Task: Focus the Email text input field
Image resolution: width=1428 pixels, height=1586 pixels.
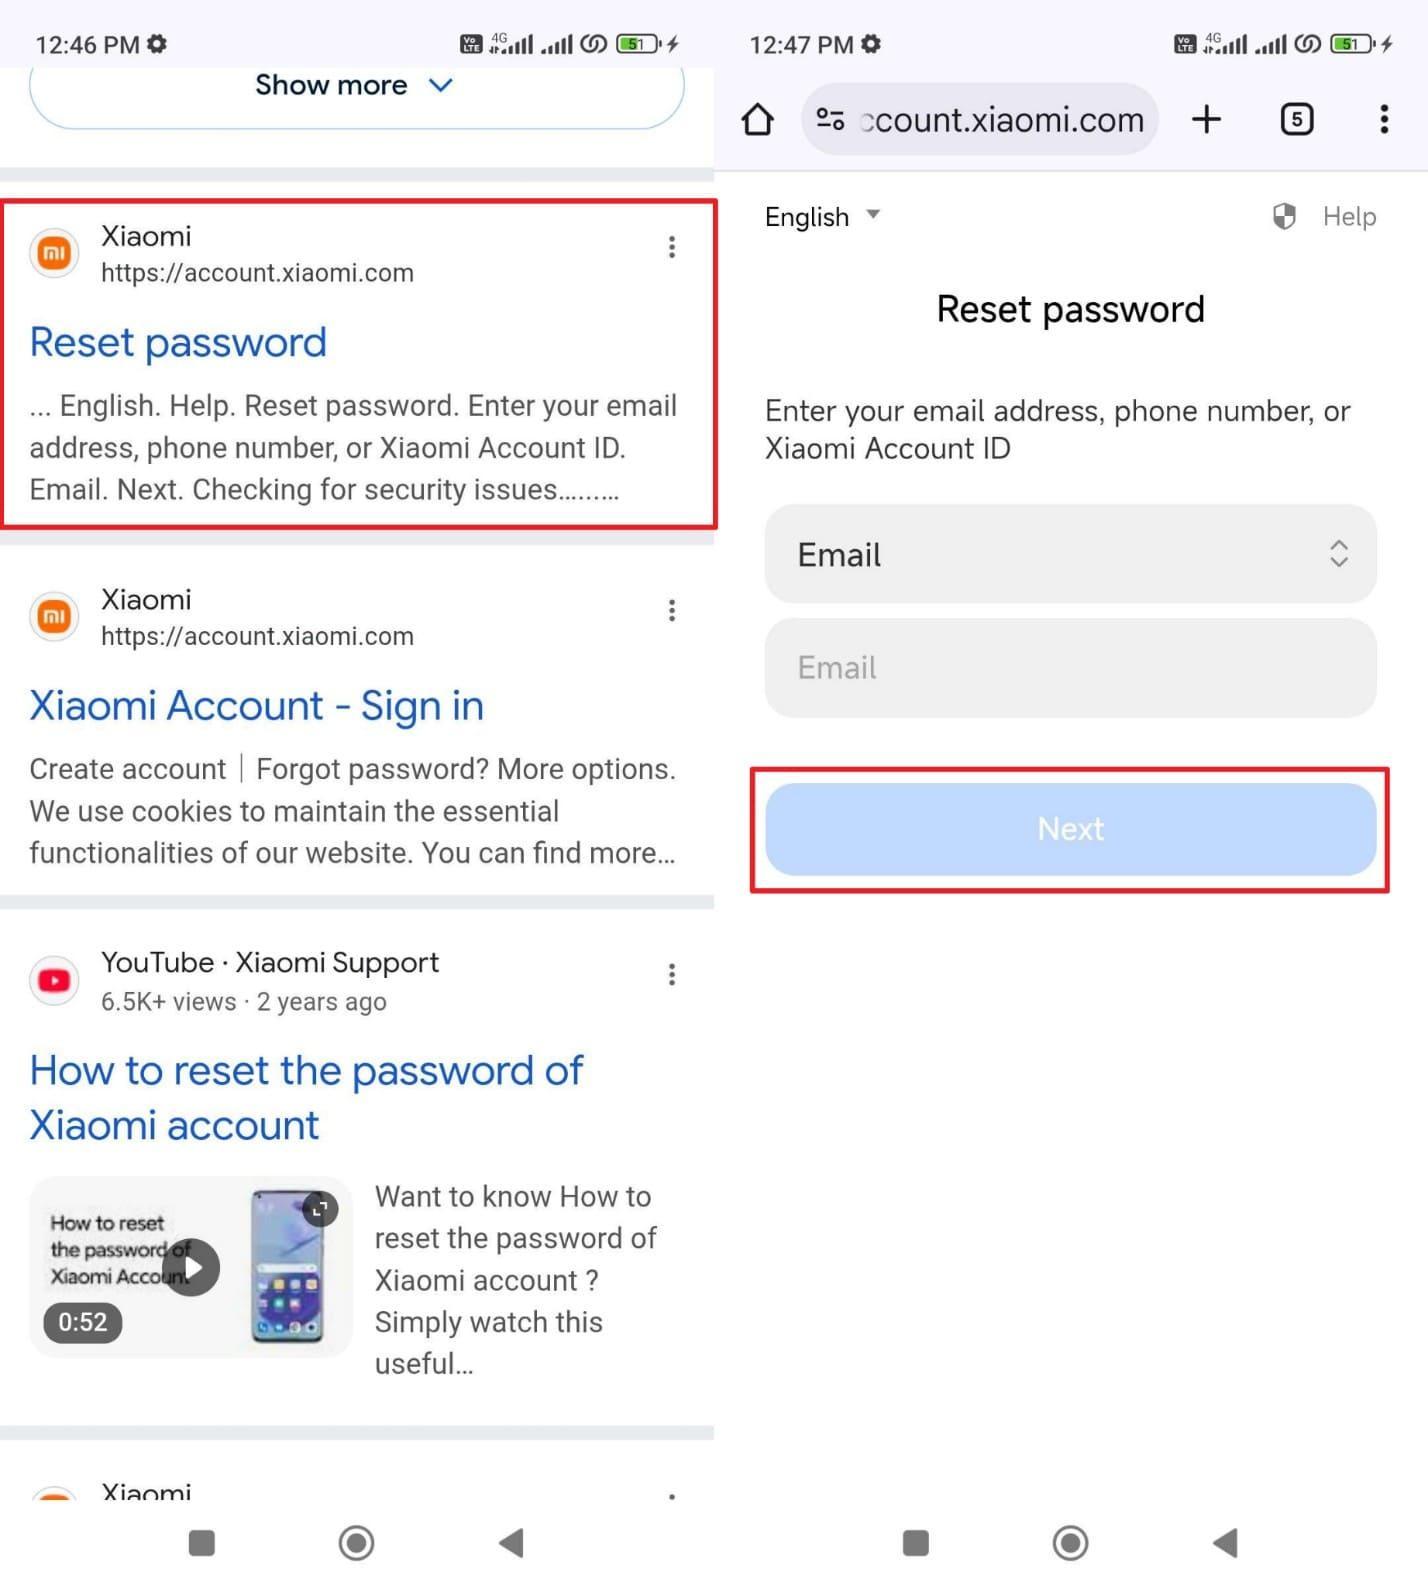Action: coord(1070,668)
